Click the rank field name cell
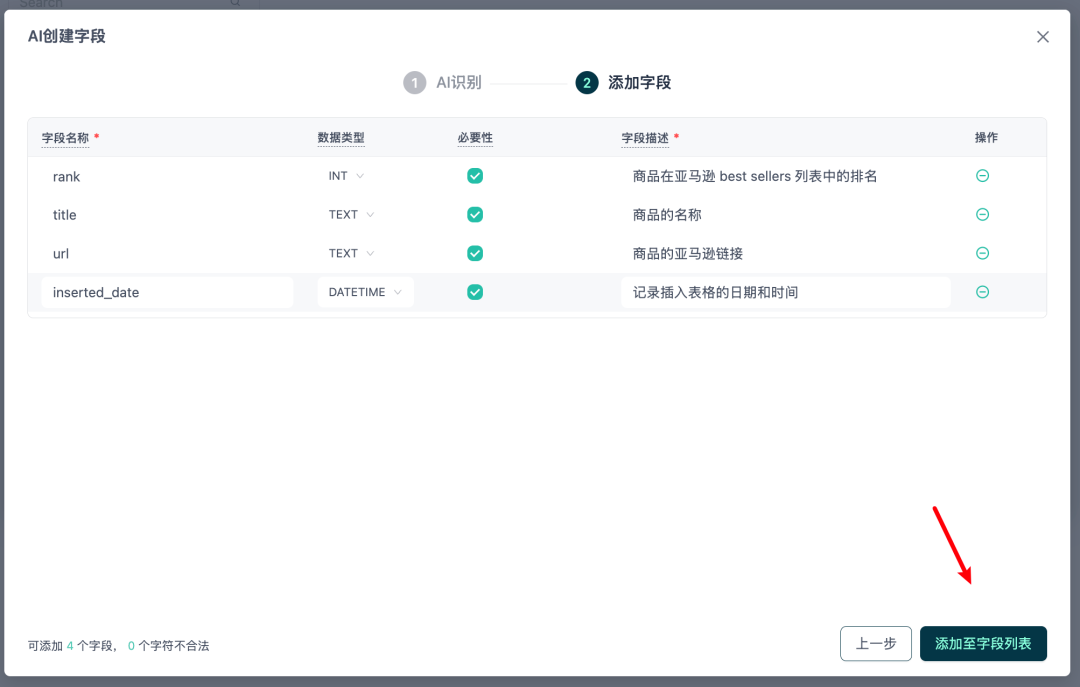Viewport: 1080px width, 687px height. [67, 176]
